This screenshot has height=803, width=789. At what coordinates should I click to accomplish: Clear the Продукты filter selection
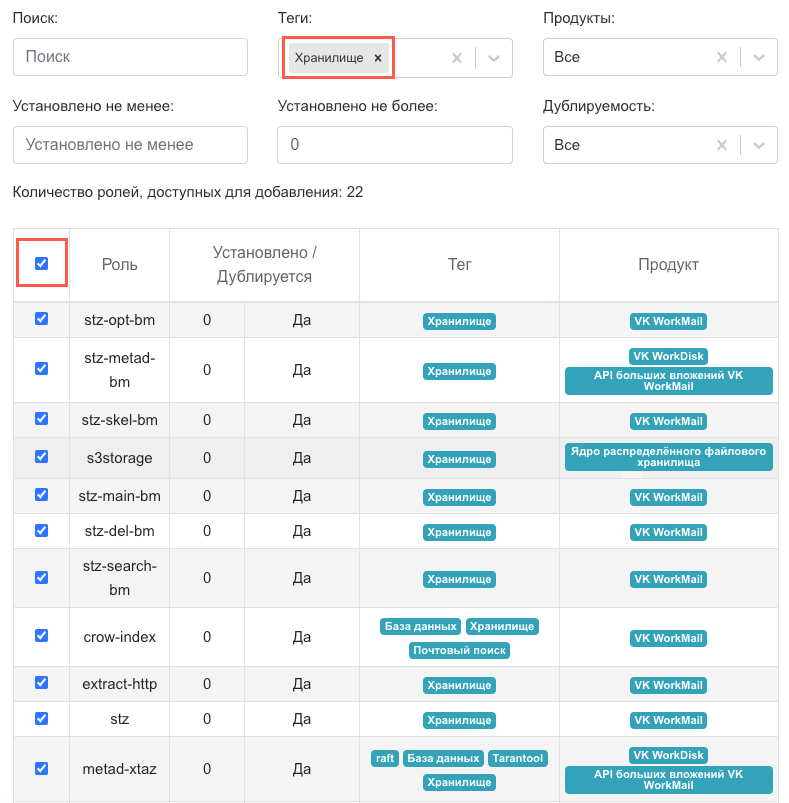pyautogui.click(x=722, y=58)
